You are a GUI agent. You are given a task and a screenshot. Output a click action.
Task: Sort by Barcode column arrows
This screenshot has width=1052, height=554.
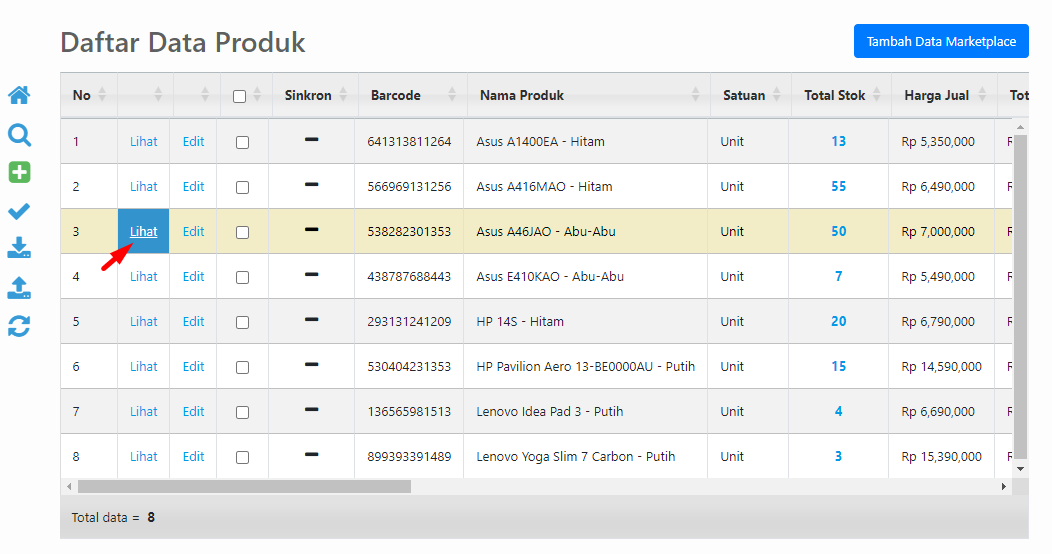452,95
